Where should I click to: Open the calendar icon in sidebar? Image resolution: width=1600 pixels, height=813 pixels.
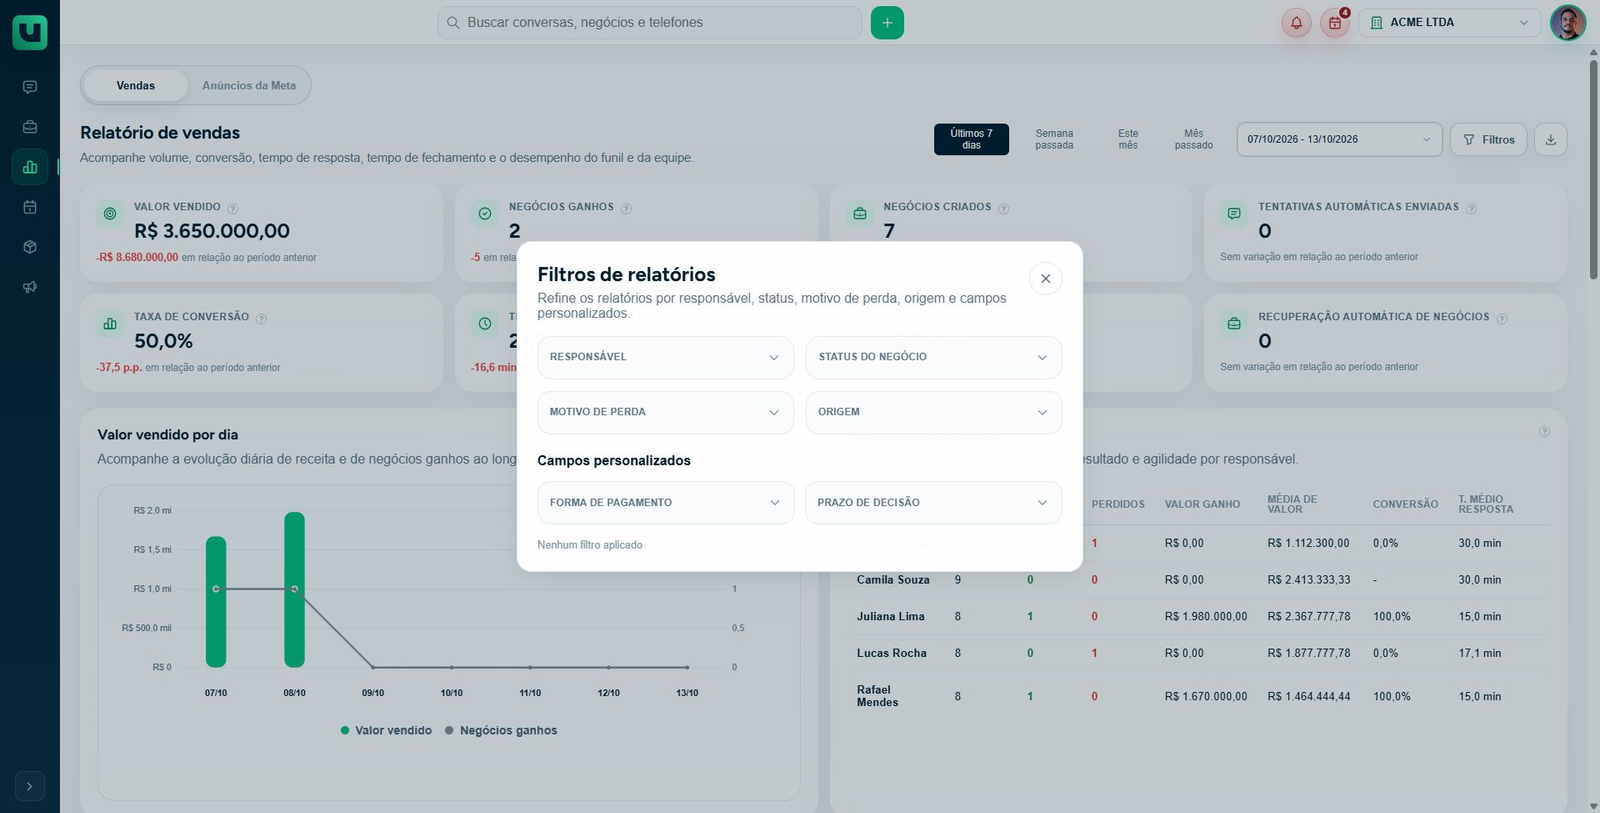coord(30,207)
